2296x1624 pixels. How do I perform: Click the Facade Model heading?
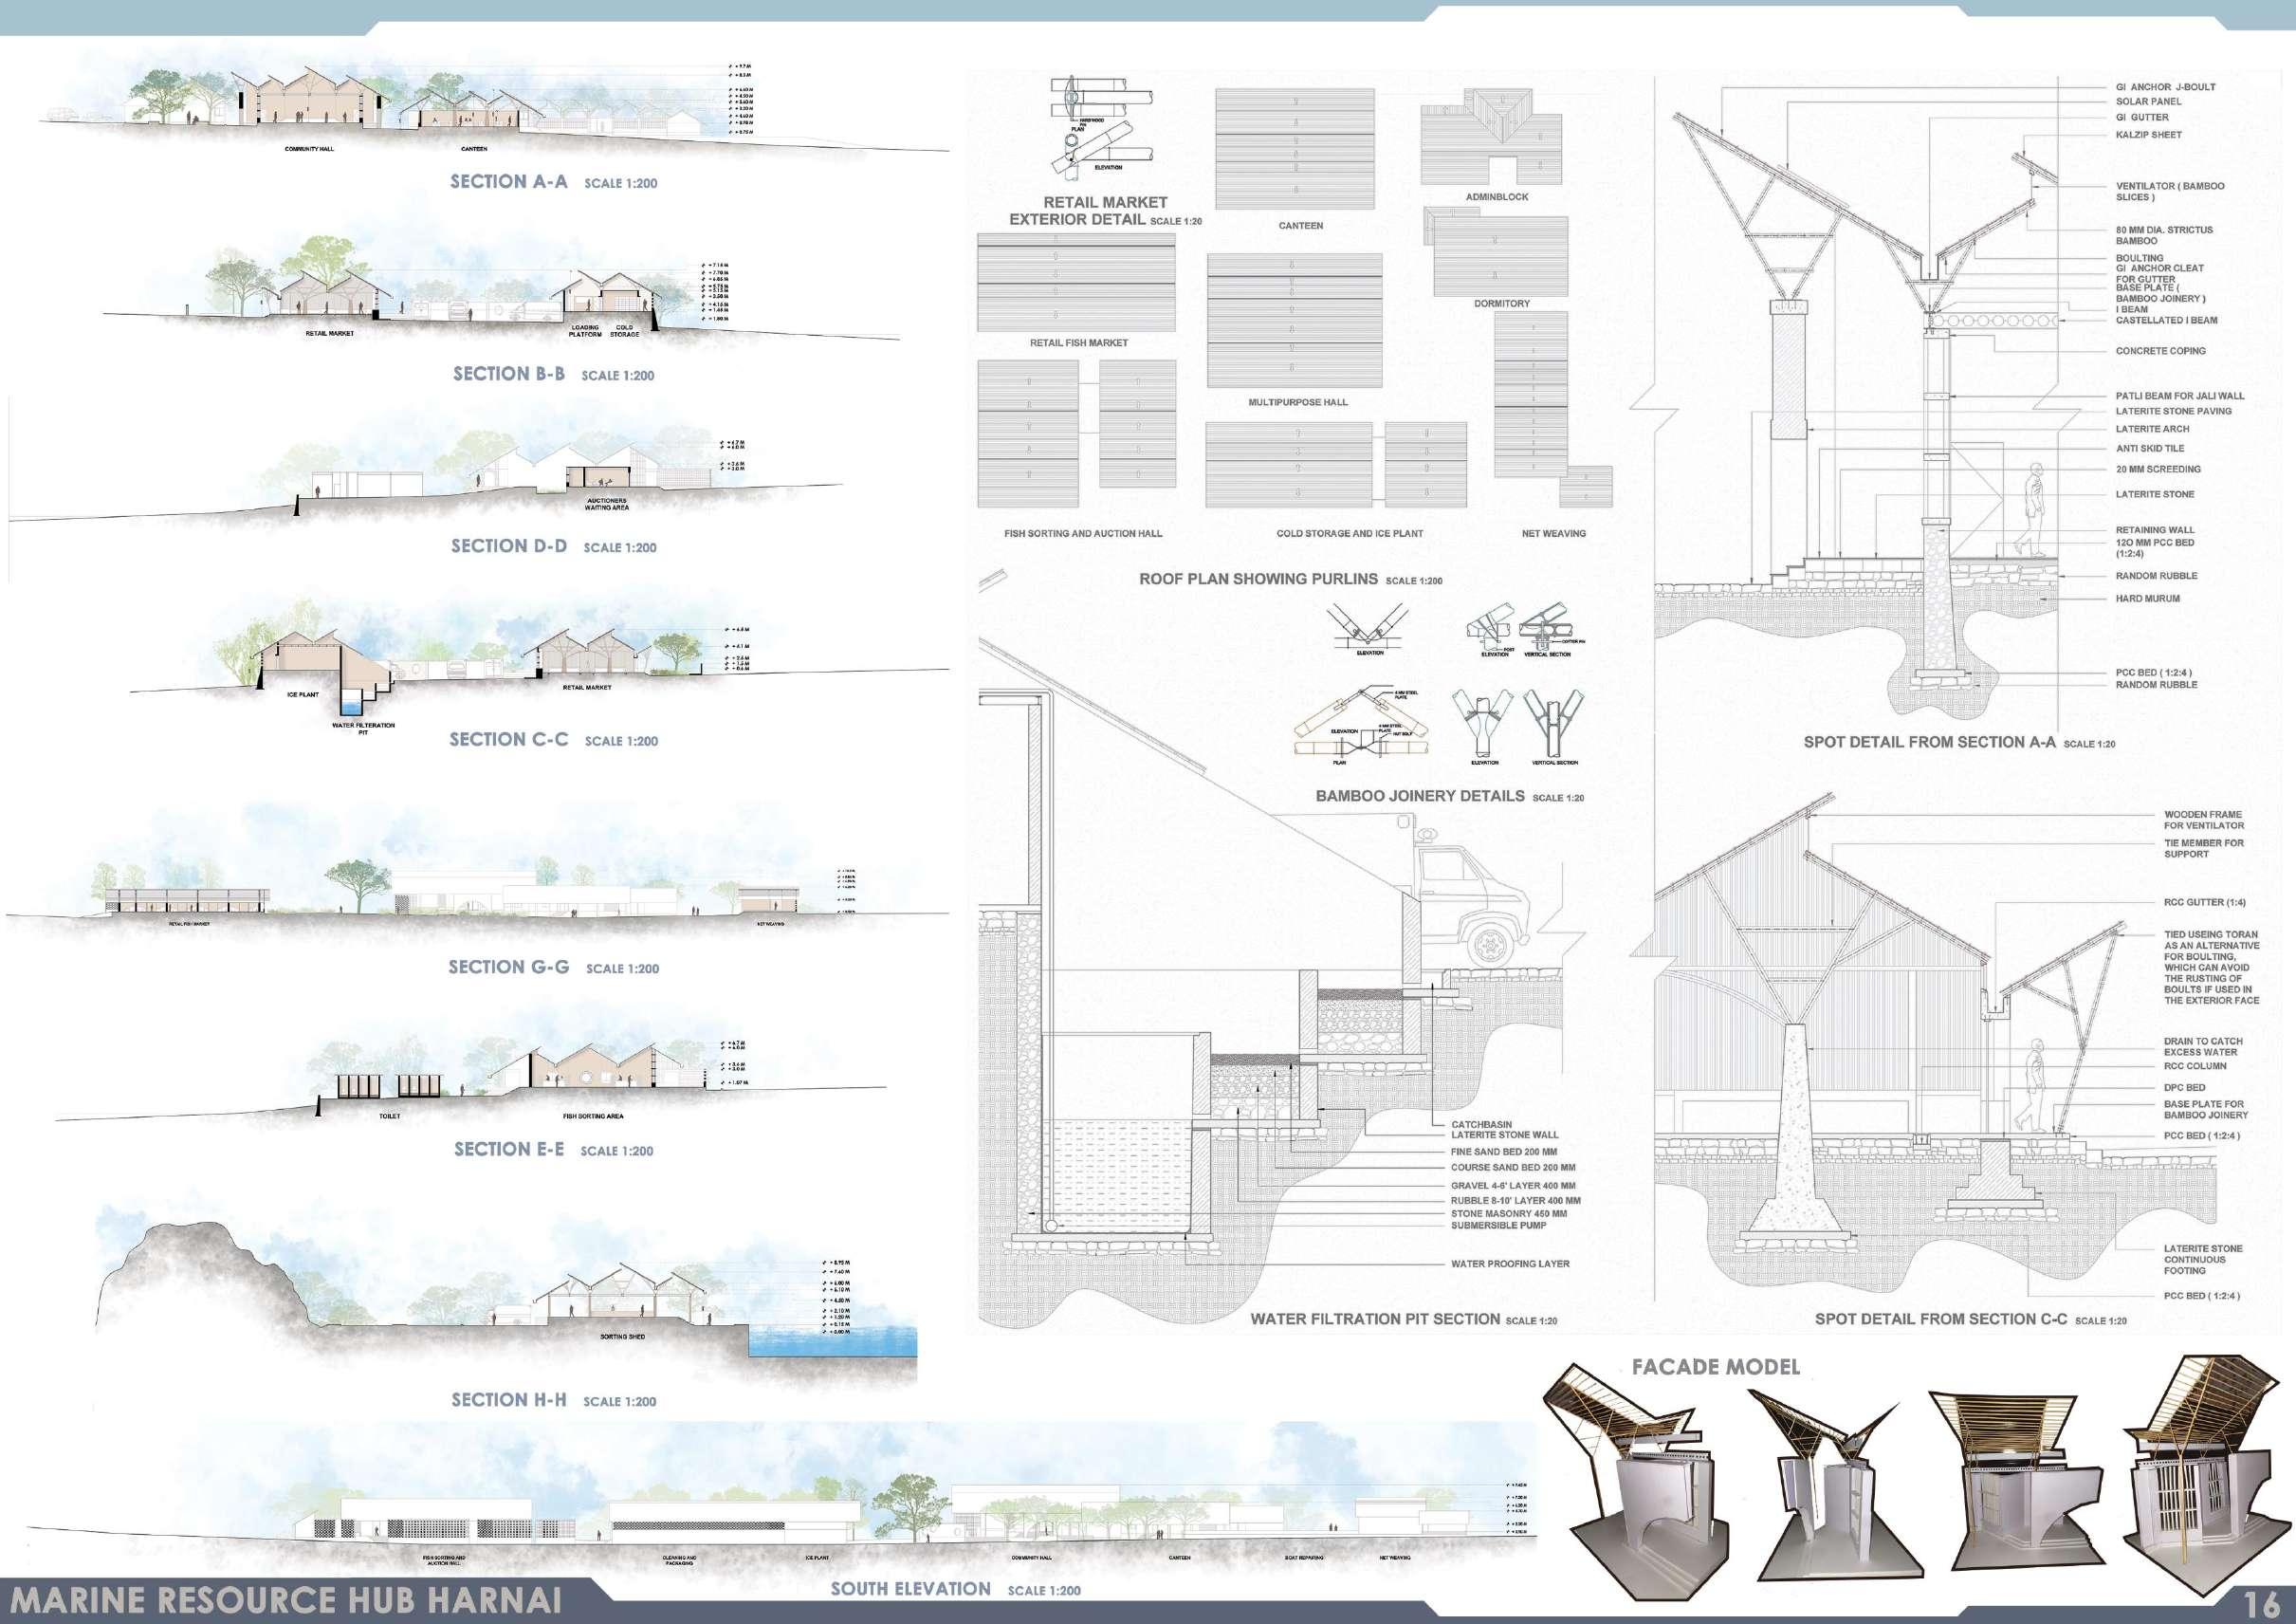tap(1715, 1367)
